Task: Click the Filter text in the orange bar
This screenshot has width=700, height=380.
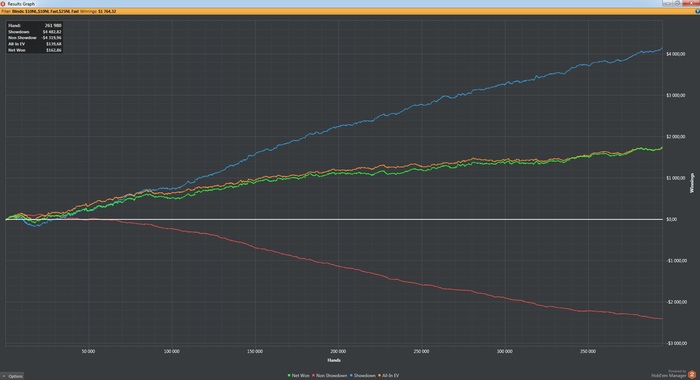Action: coord(6,11)
